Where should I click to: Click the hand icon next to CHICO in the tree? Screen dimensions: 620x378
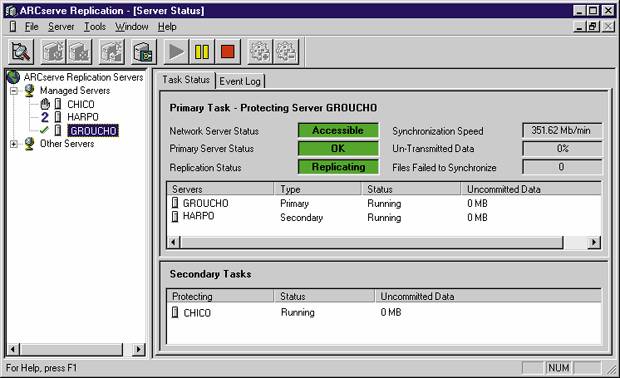(x=45, y=104)
